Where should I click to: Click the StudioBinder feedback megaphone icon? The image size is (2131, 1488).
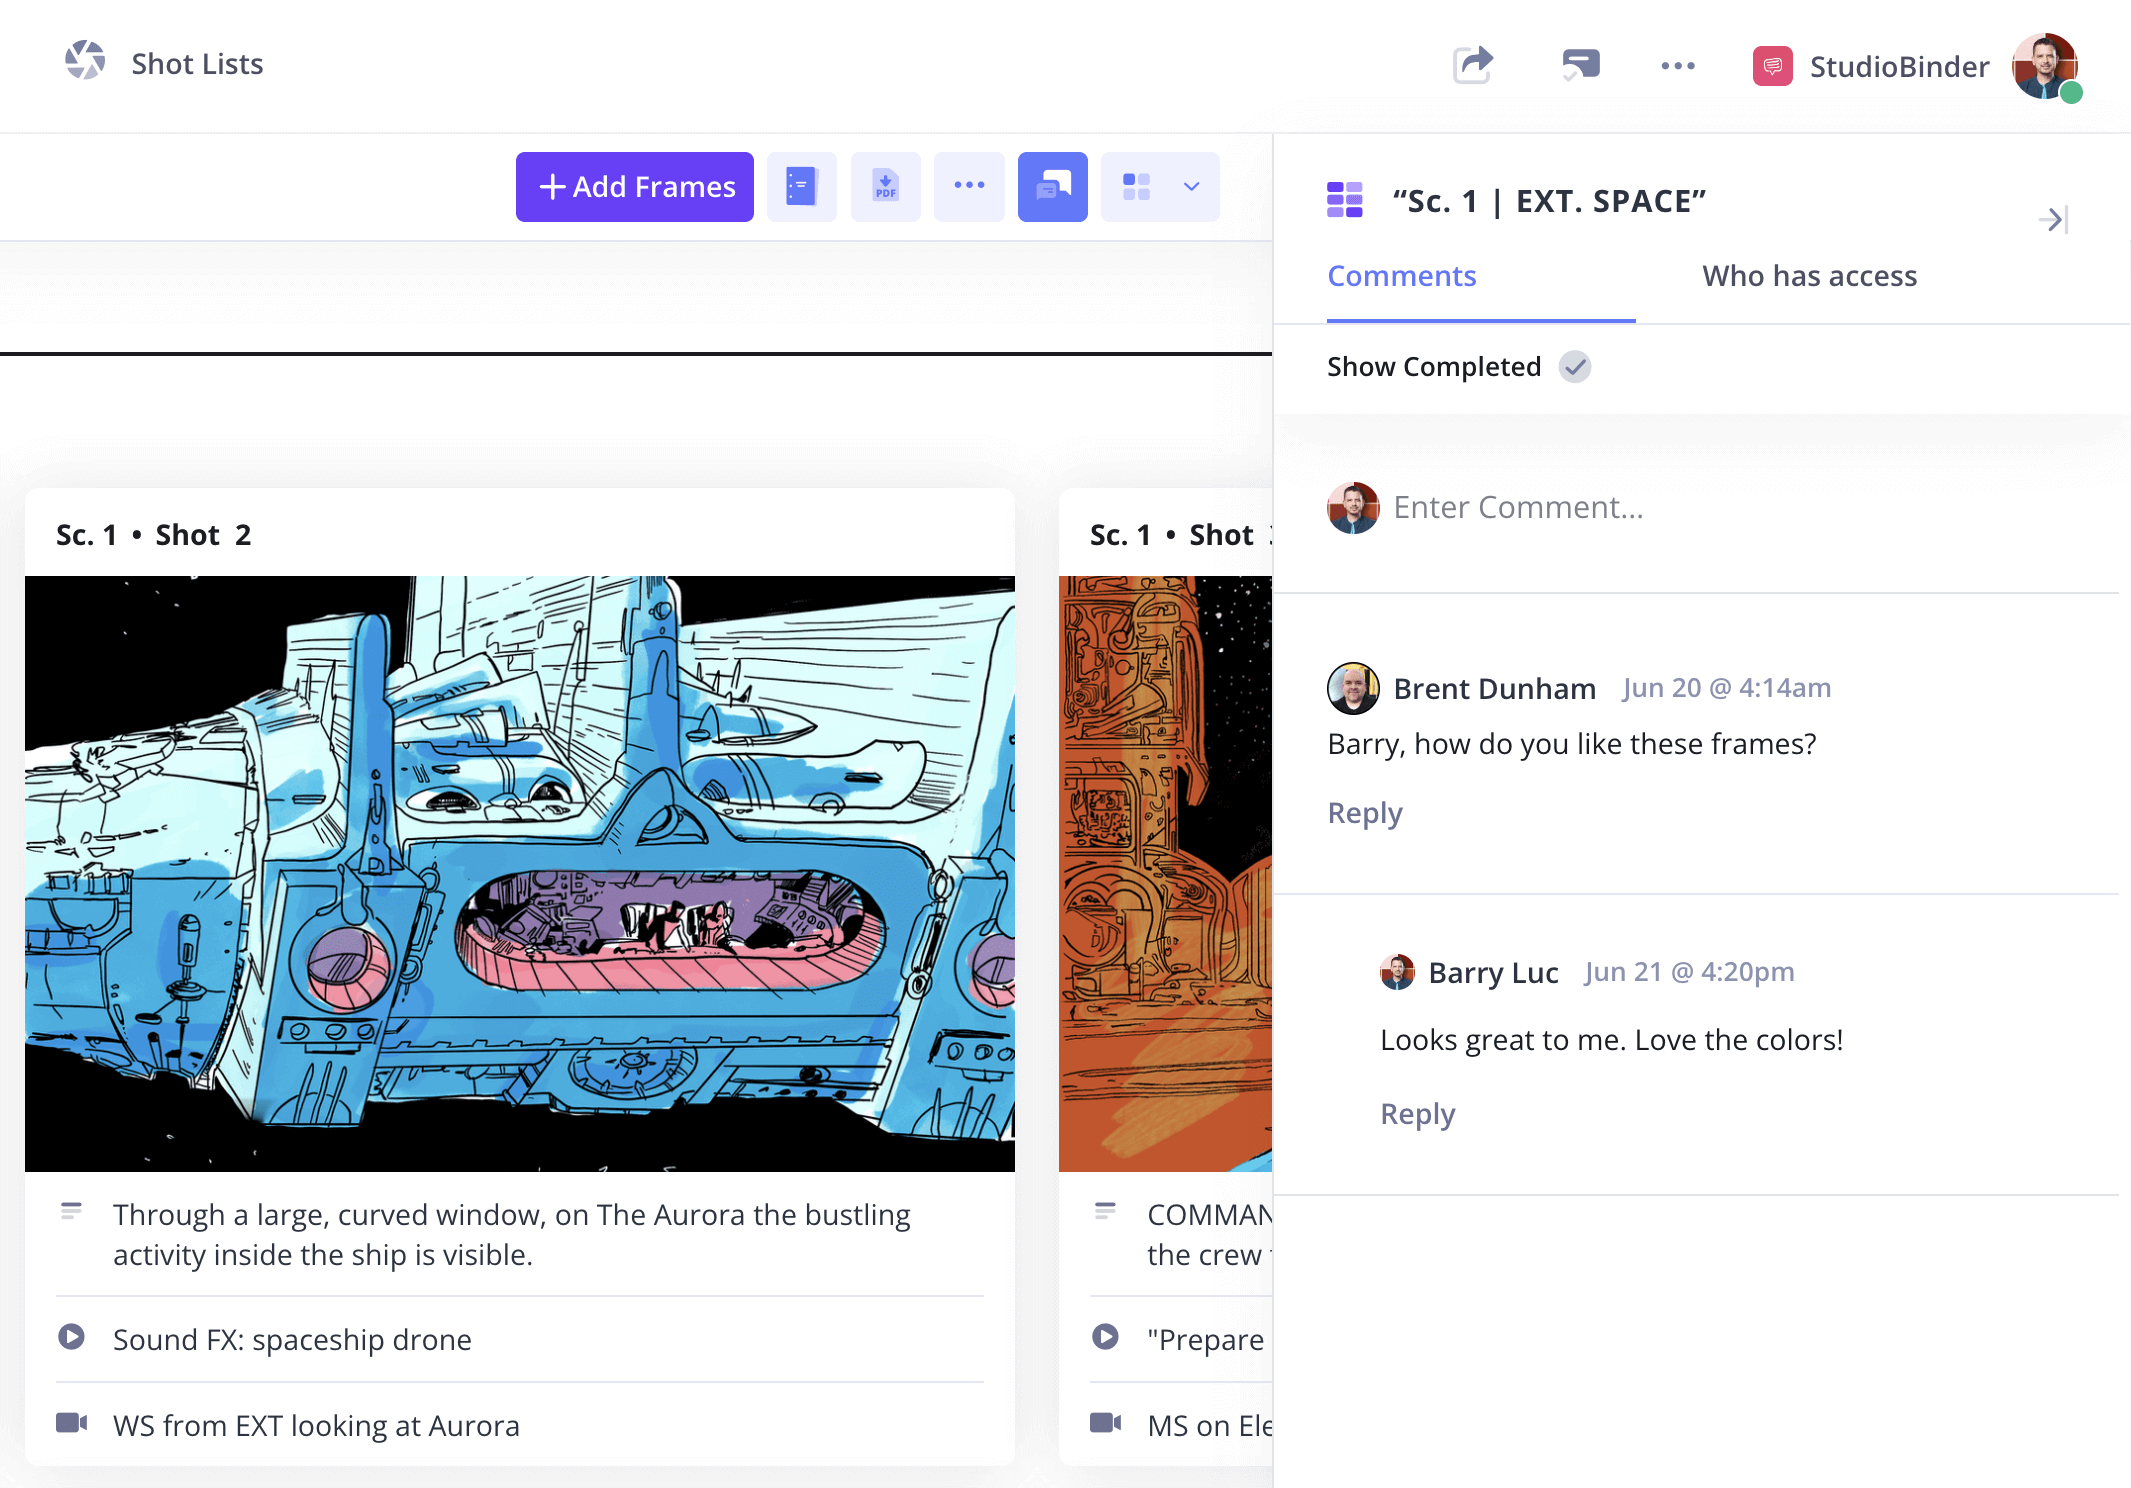(1771, 66)
